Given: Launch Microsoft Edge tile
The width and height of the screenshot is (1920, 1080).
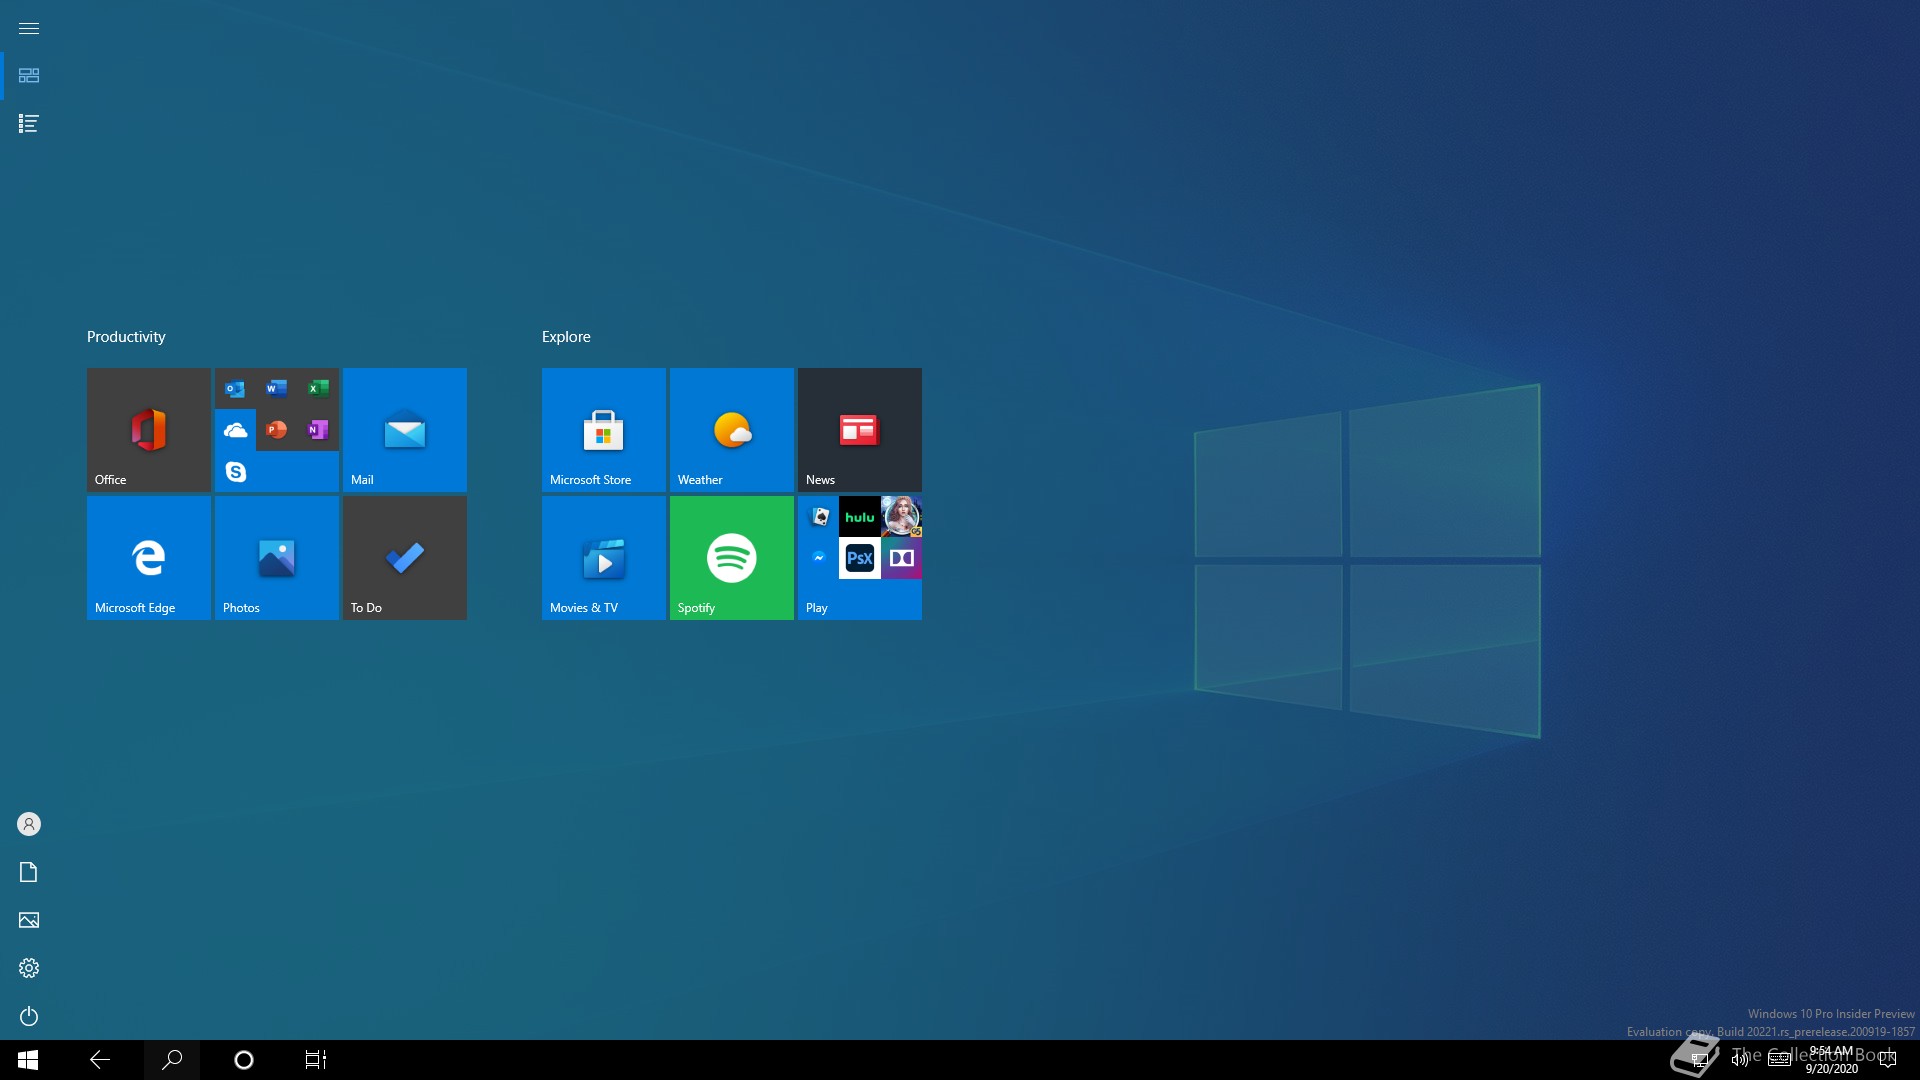Looking at the screenshot, I should coord(148,557).
